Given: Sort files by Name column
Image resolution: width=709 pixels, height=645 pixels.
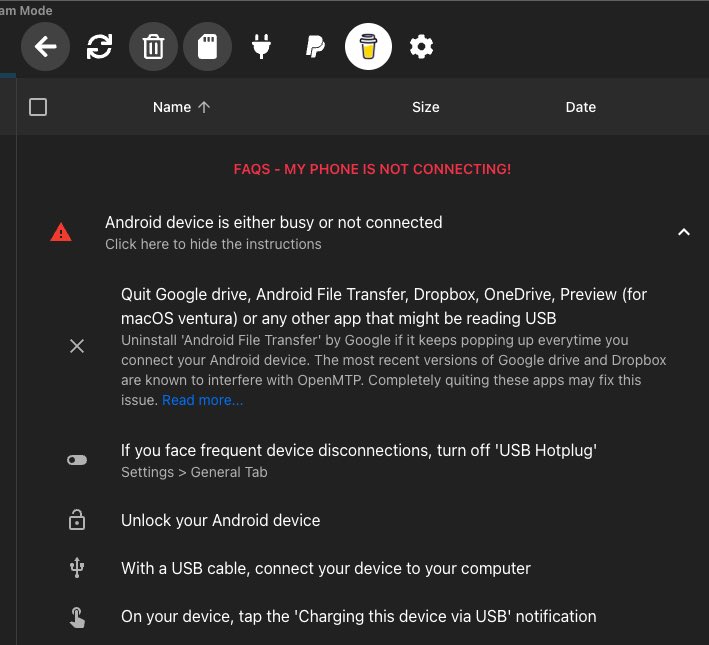Looking at the screenshot, I should [x=172, y=107].
